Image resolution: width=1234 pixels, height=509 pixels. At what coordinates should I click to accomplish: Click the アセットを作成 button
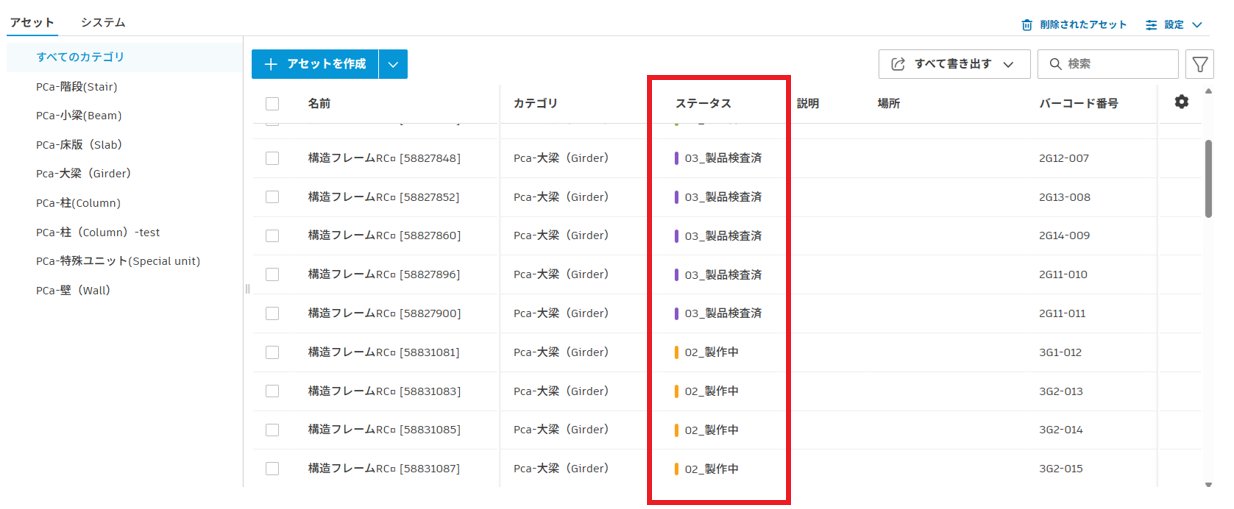pyautogui.click(x=315, y=64)
